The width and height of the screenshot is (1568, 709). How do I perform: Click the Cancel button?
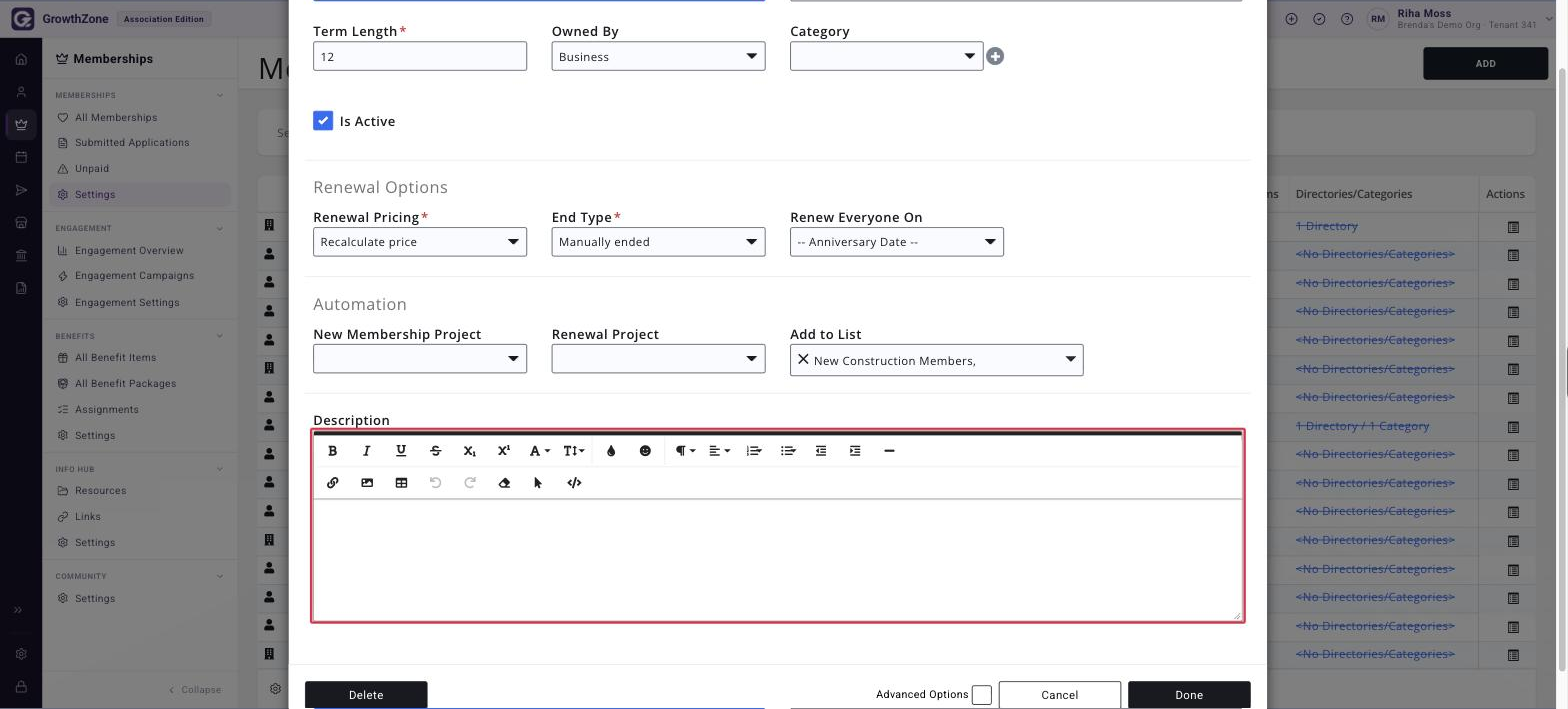click(1059, 695)
